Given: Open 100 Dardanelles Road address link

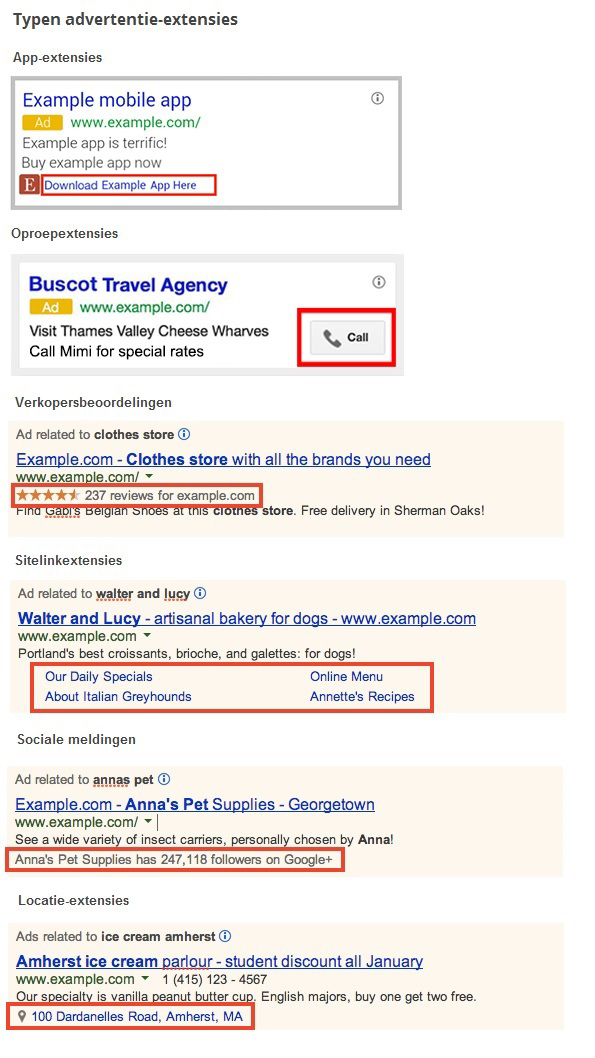Looking at the screenshot, I should tap(137, 1016).
